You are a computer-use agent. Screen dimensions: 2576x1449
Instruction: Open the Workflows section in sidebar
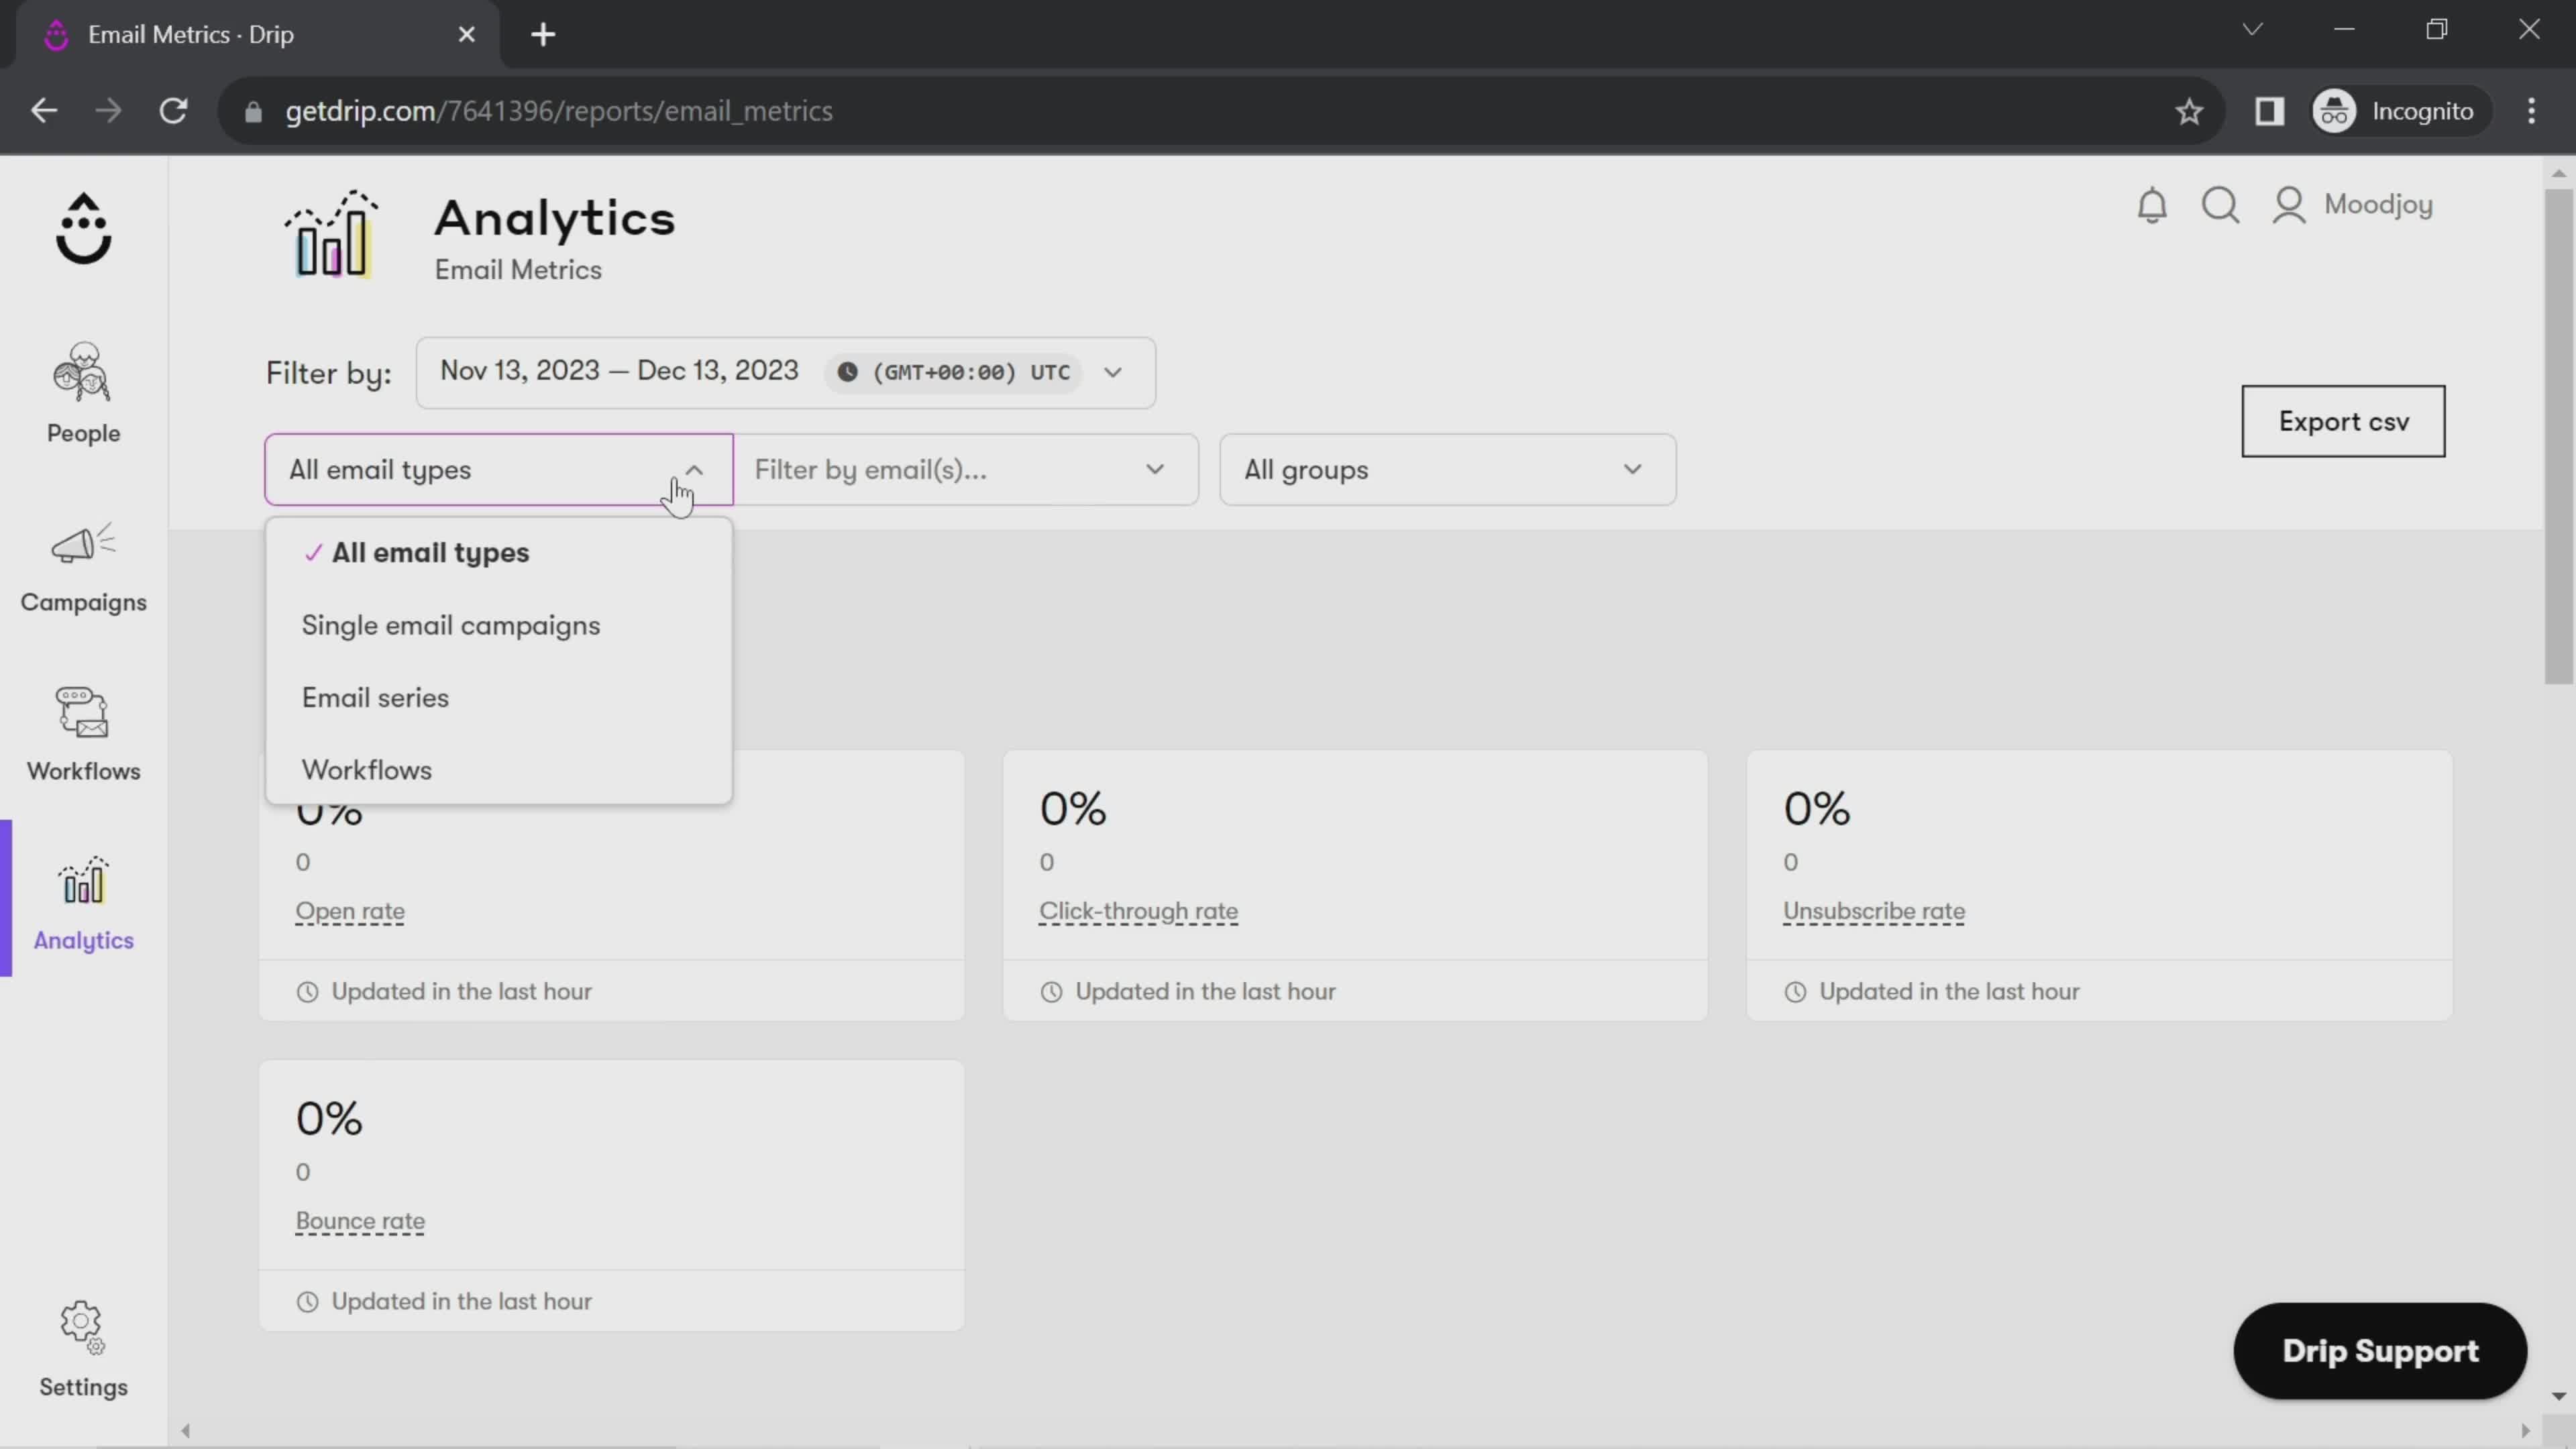click(x=83, y=735)
